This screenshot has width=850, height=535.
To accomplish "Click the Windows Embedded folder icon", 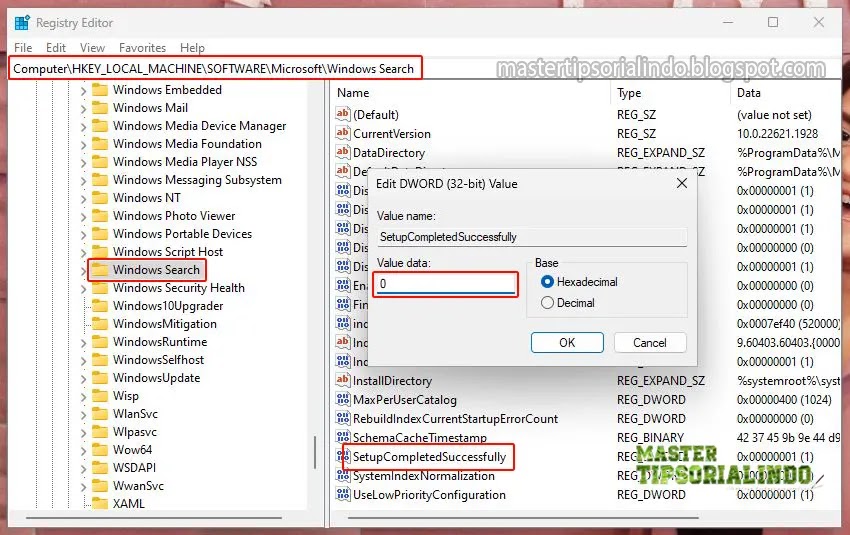I will point(100,89).
